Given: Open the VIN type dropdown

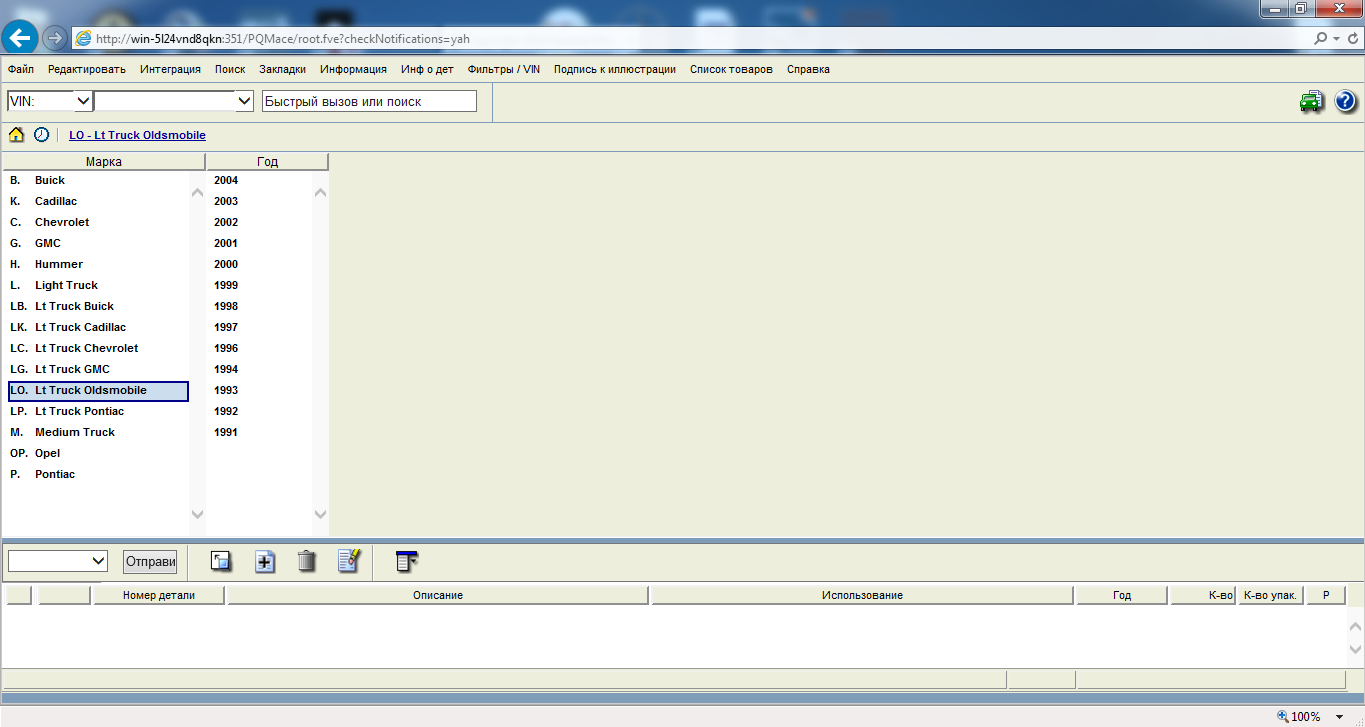Looking at the screenshot, I should click(x=83, y=101).
